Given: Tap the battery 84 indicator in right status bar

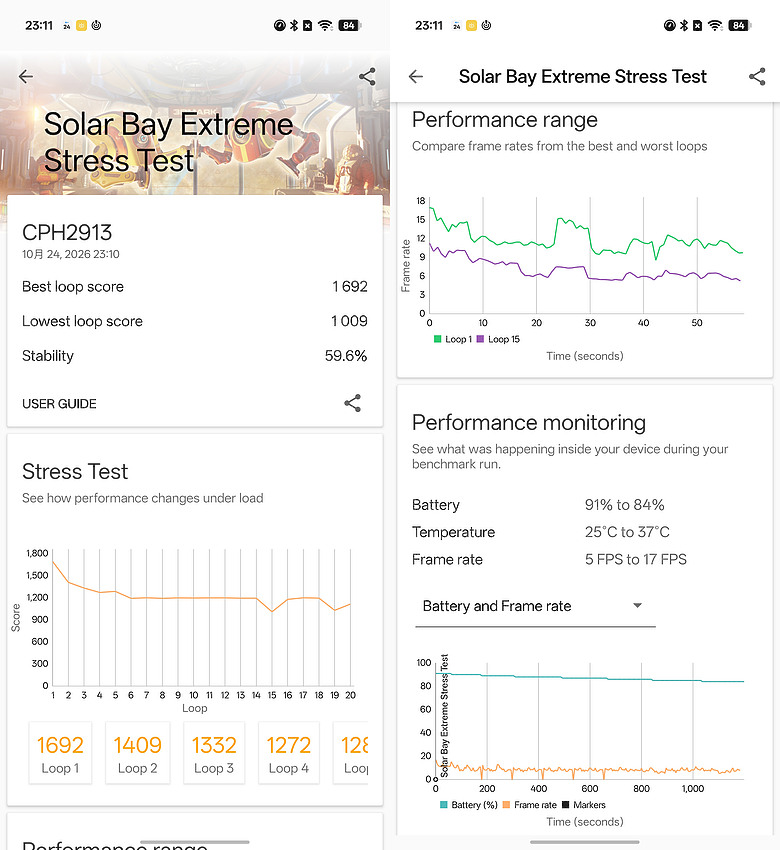Looking at the screenshot, I should point(740,25).
